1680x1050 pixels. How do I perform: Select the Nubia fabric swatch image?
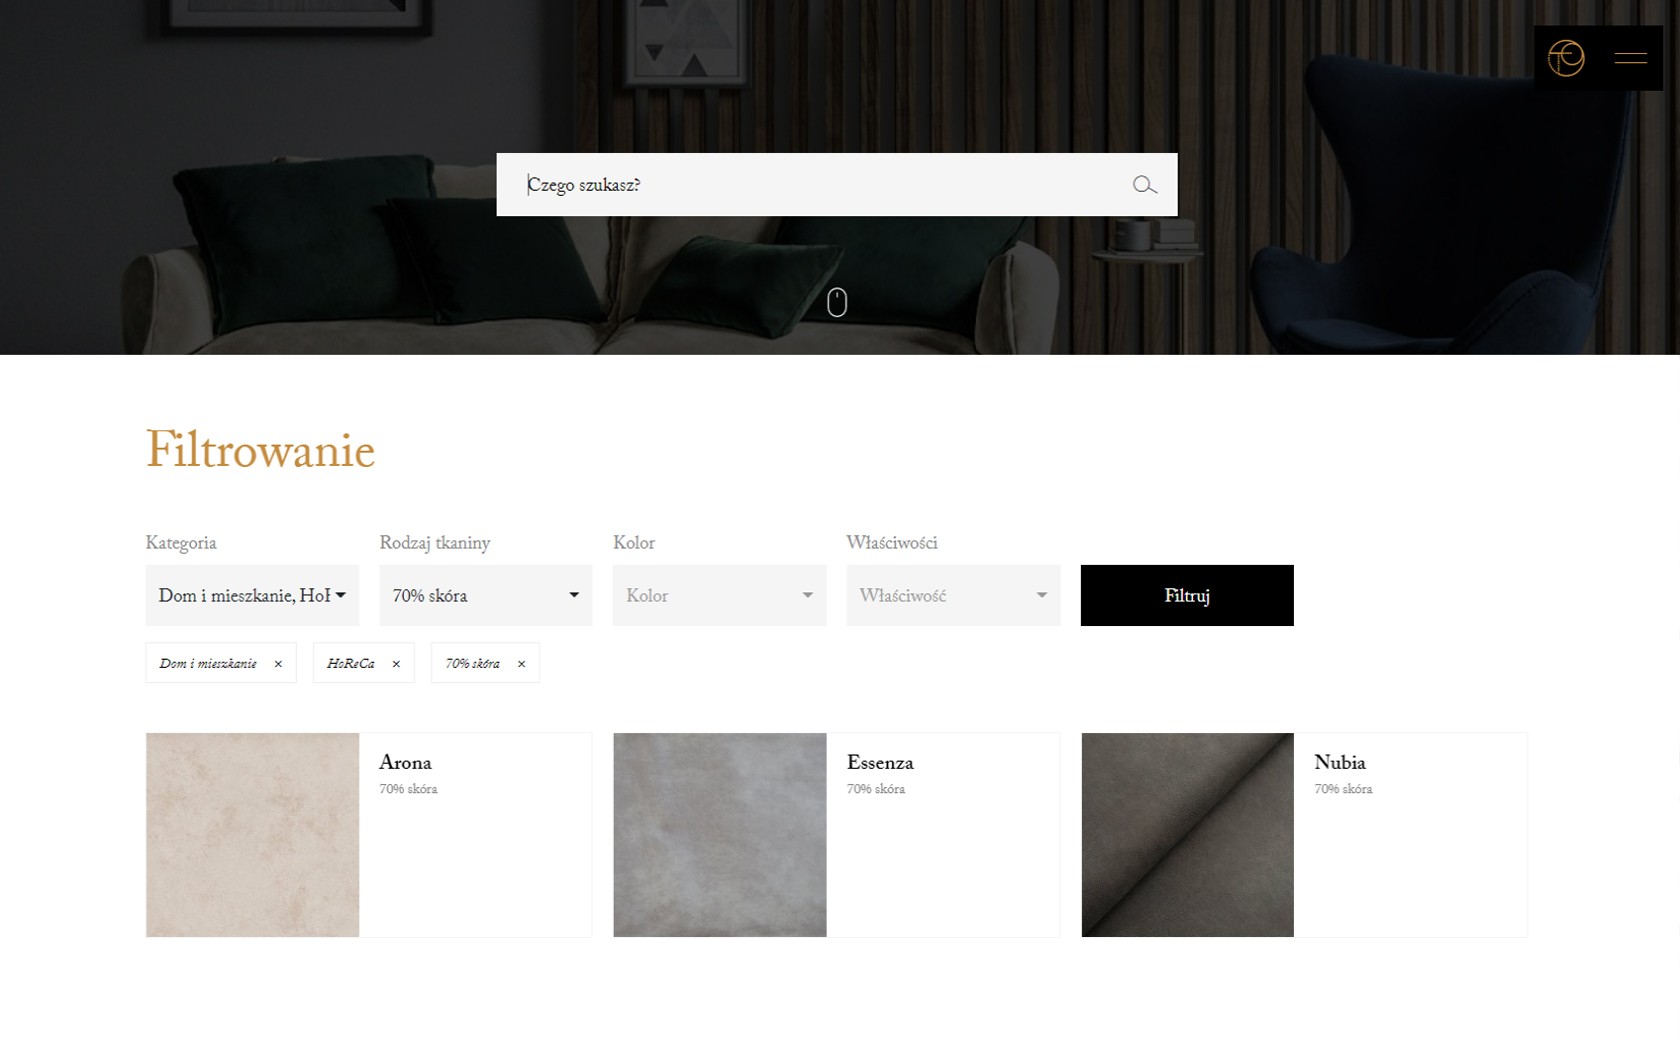pyautogui.click(x=1187, y=835)
